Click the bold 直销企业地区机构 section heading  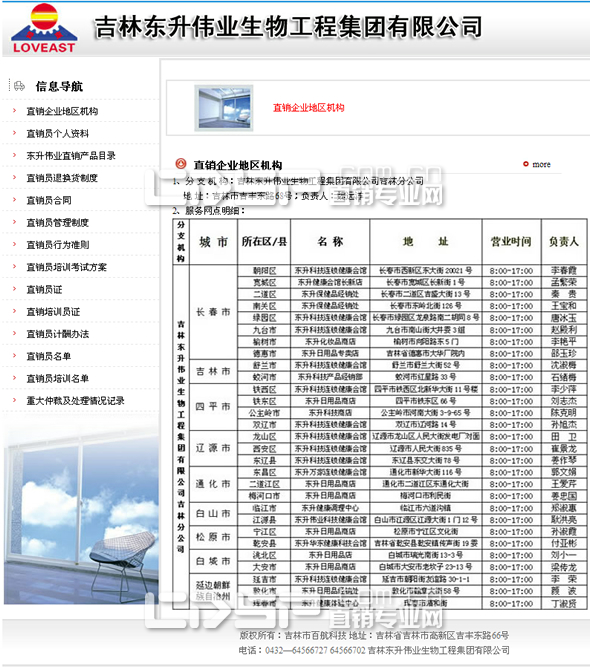(x=238, y=165)
